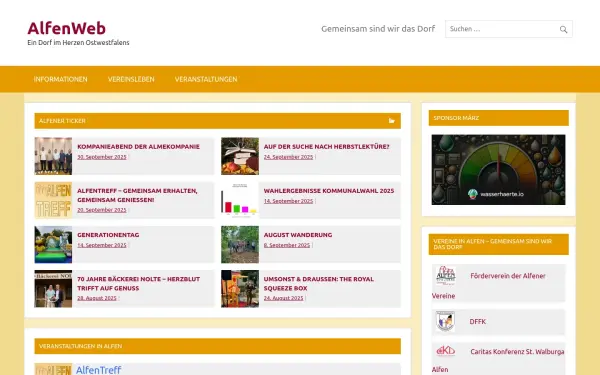Click the election bar chart thumbnail

point(240,200)
